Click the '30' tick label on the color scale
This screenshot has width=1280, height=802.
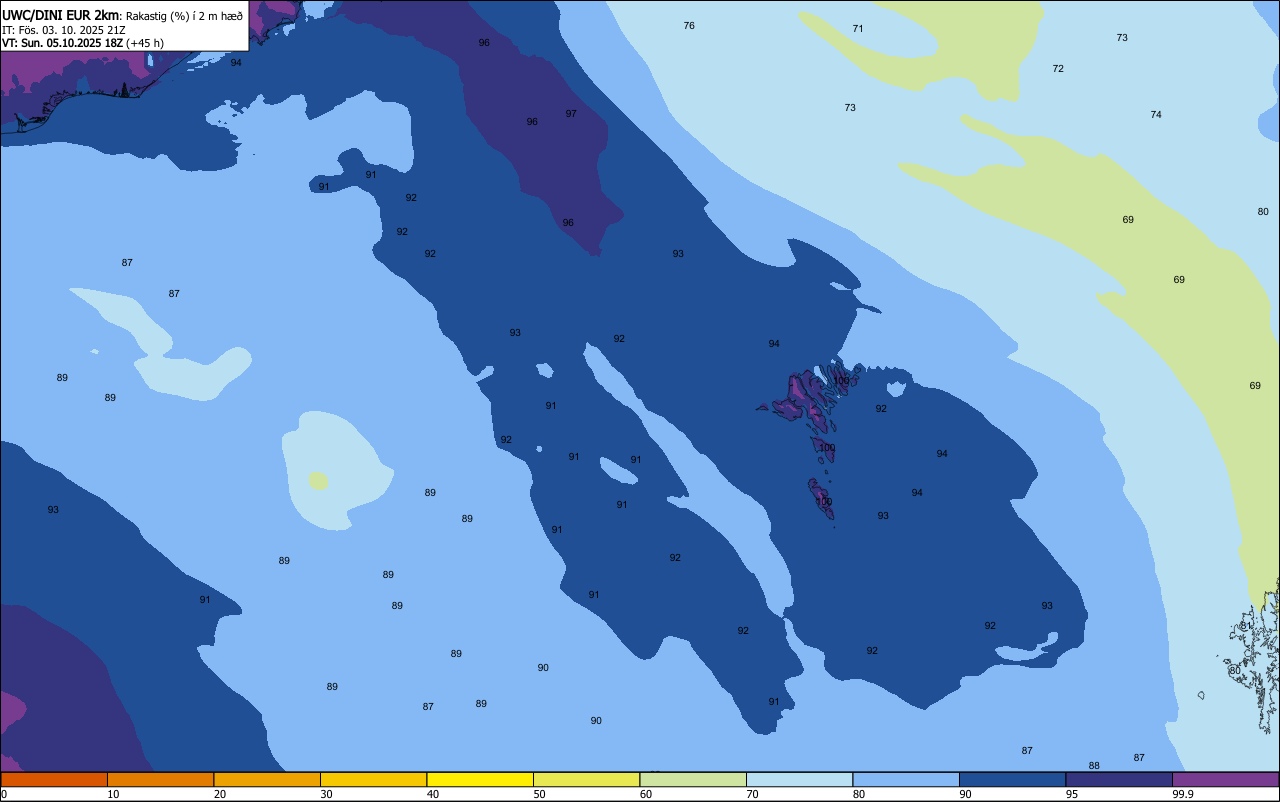pos(326,794)
